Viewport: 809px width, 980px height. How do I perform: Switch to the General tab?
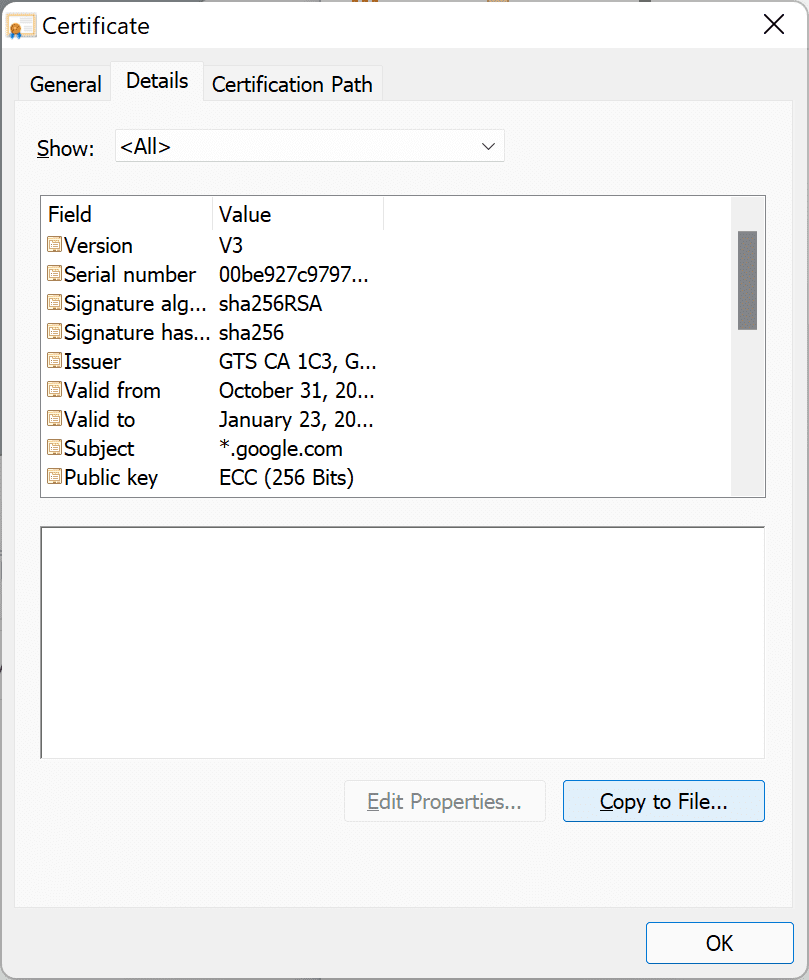point(65,84)
